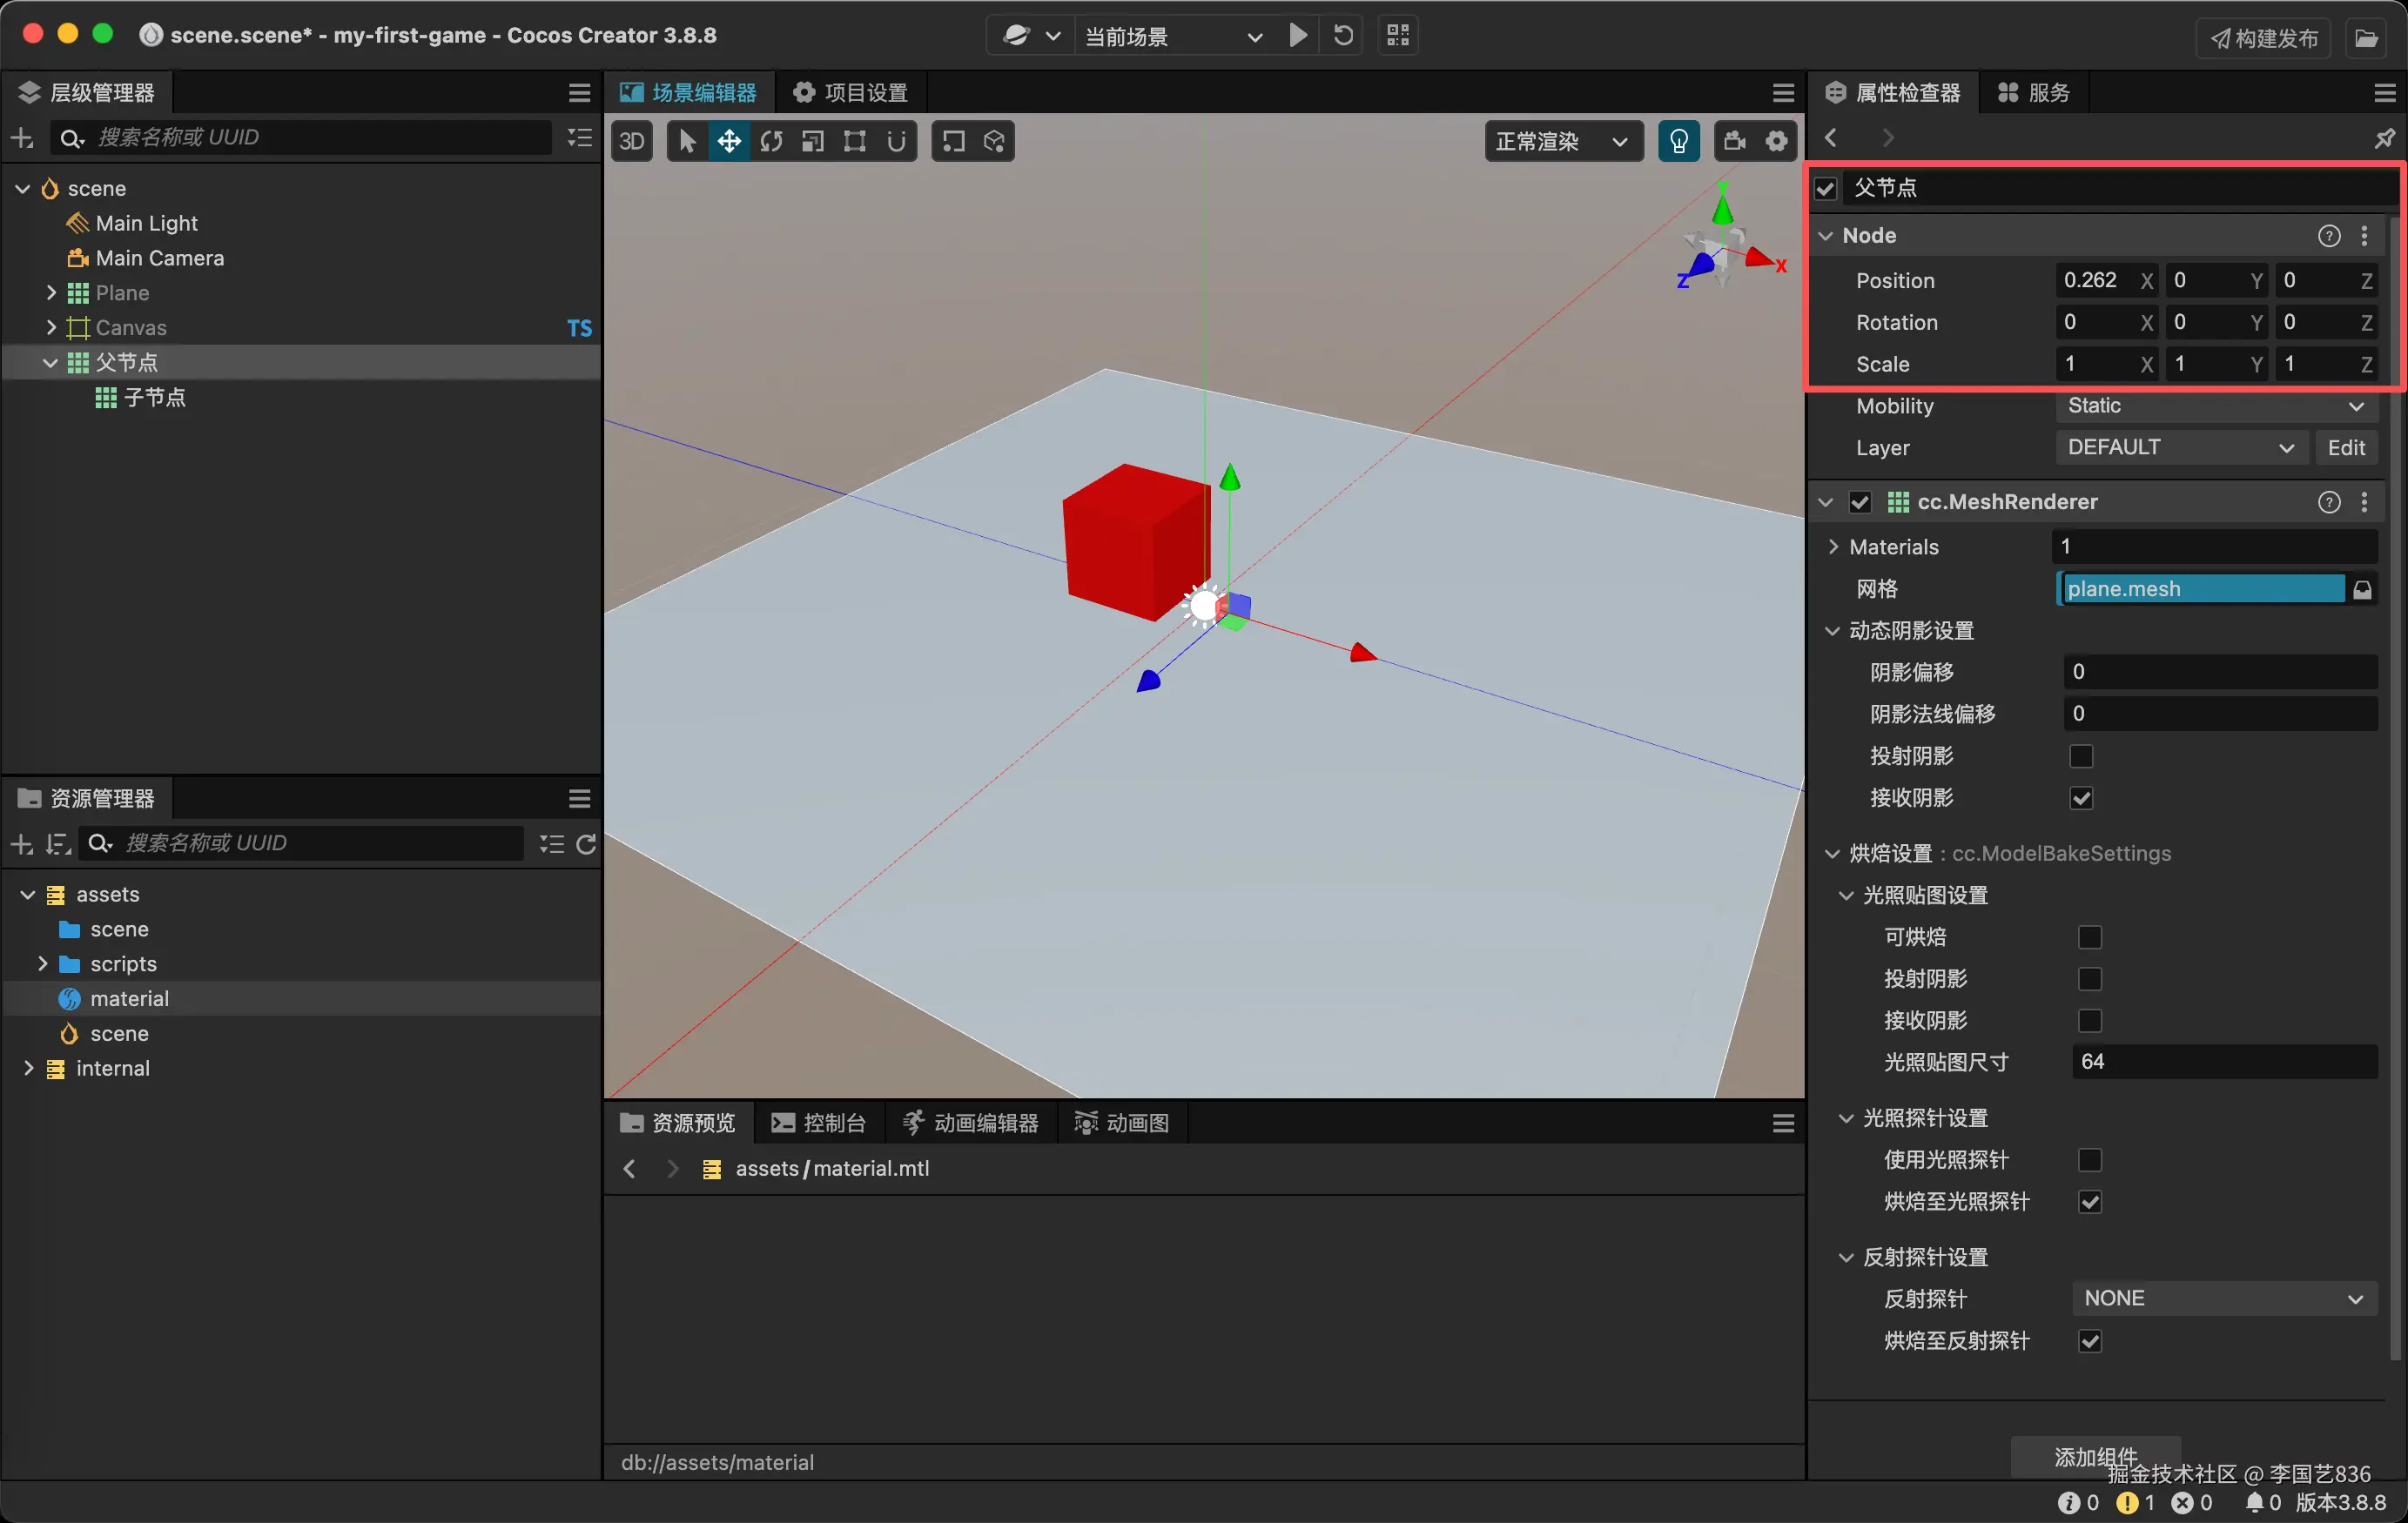Click the layer Edit button
2408x1523 pixels.
point(2345,448)
